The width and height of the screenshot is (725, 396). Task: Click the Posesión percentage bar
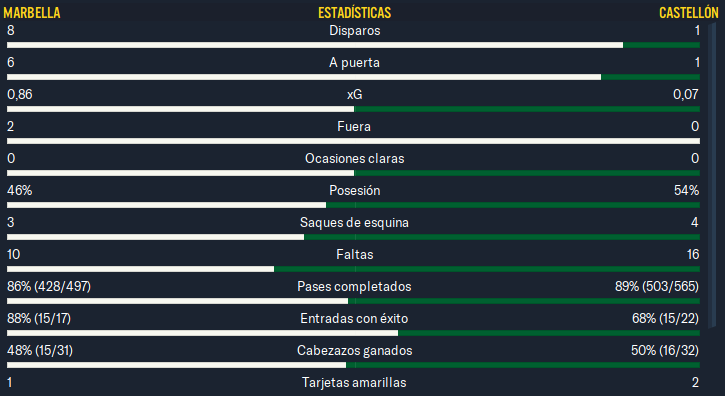[x=353, y=205]
